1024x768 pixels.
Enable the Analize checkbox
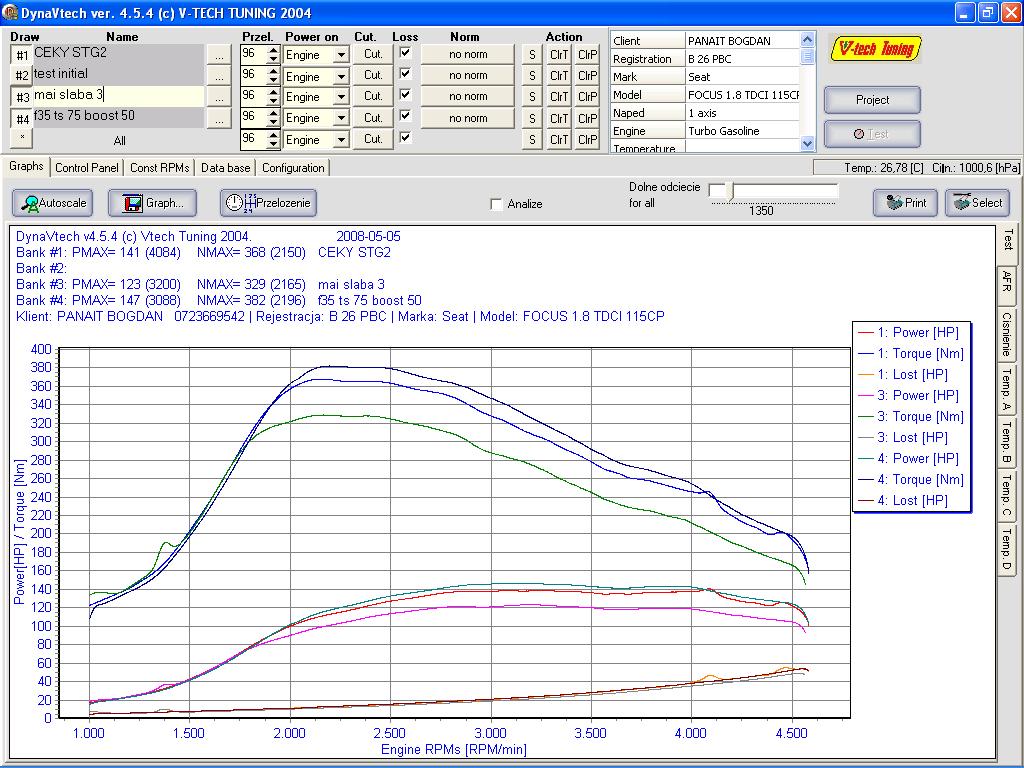pyautogui.click(x=497, y=204)
